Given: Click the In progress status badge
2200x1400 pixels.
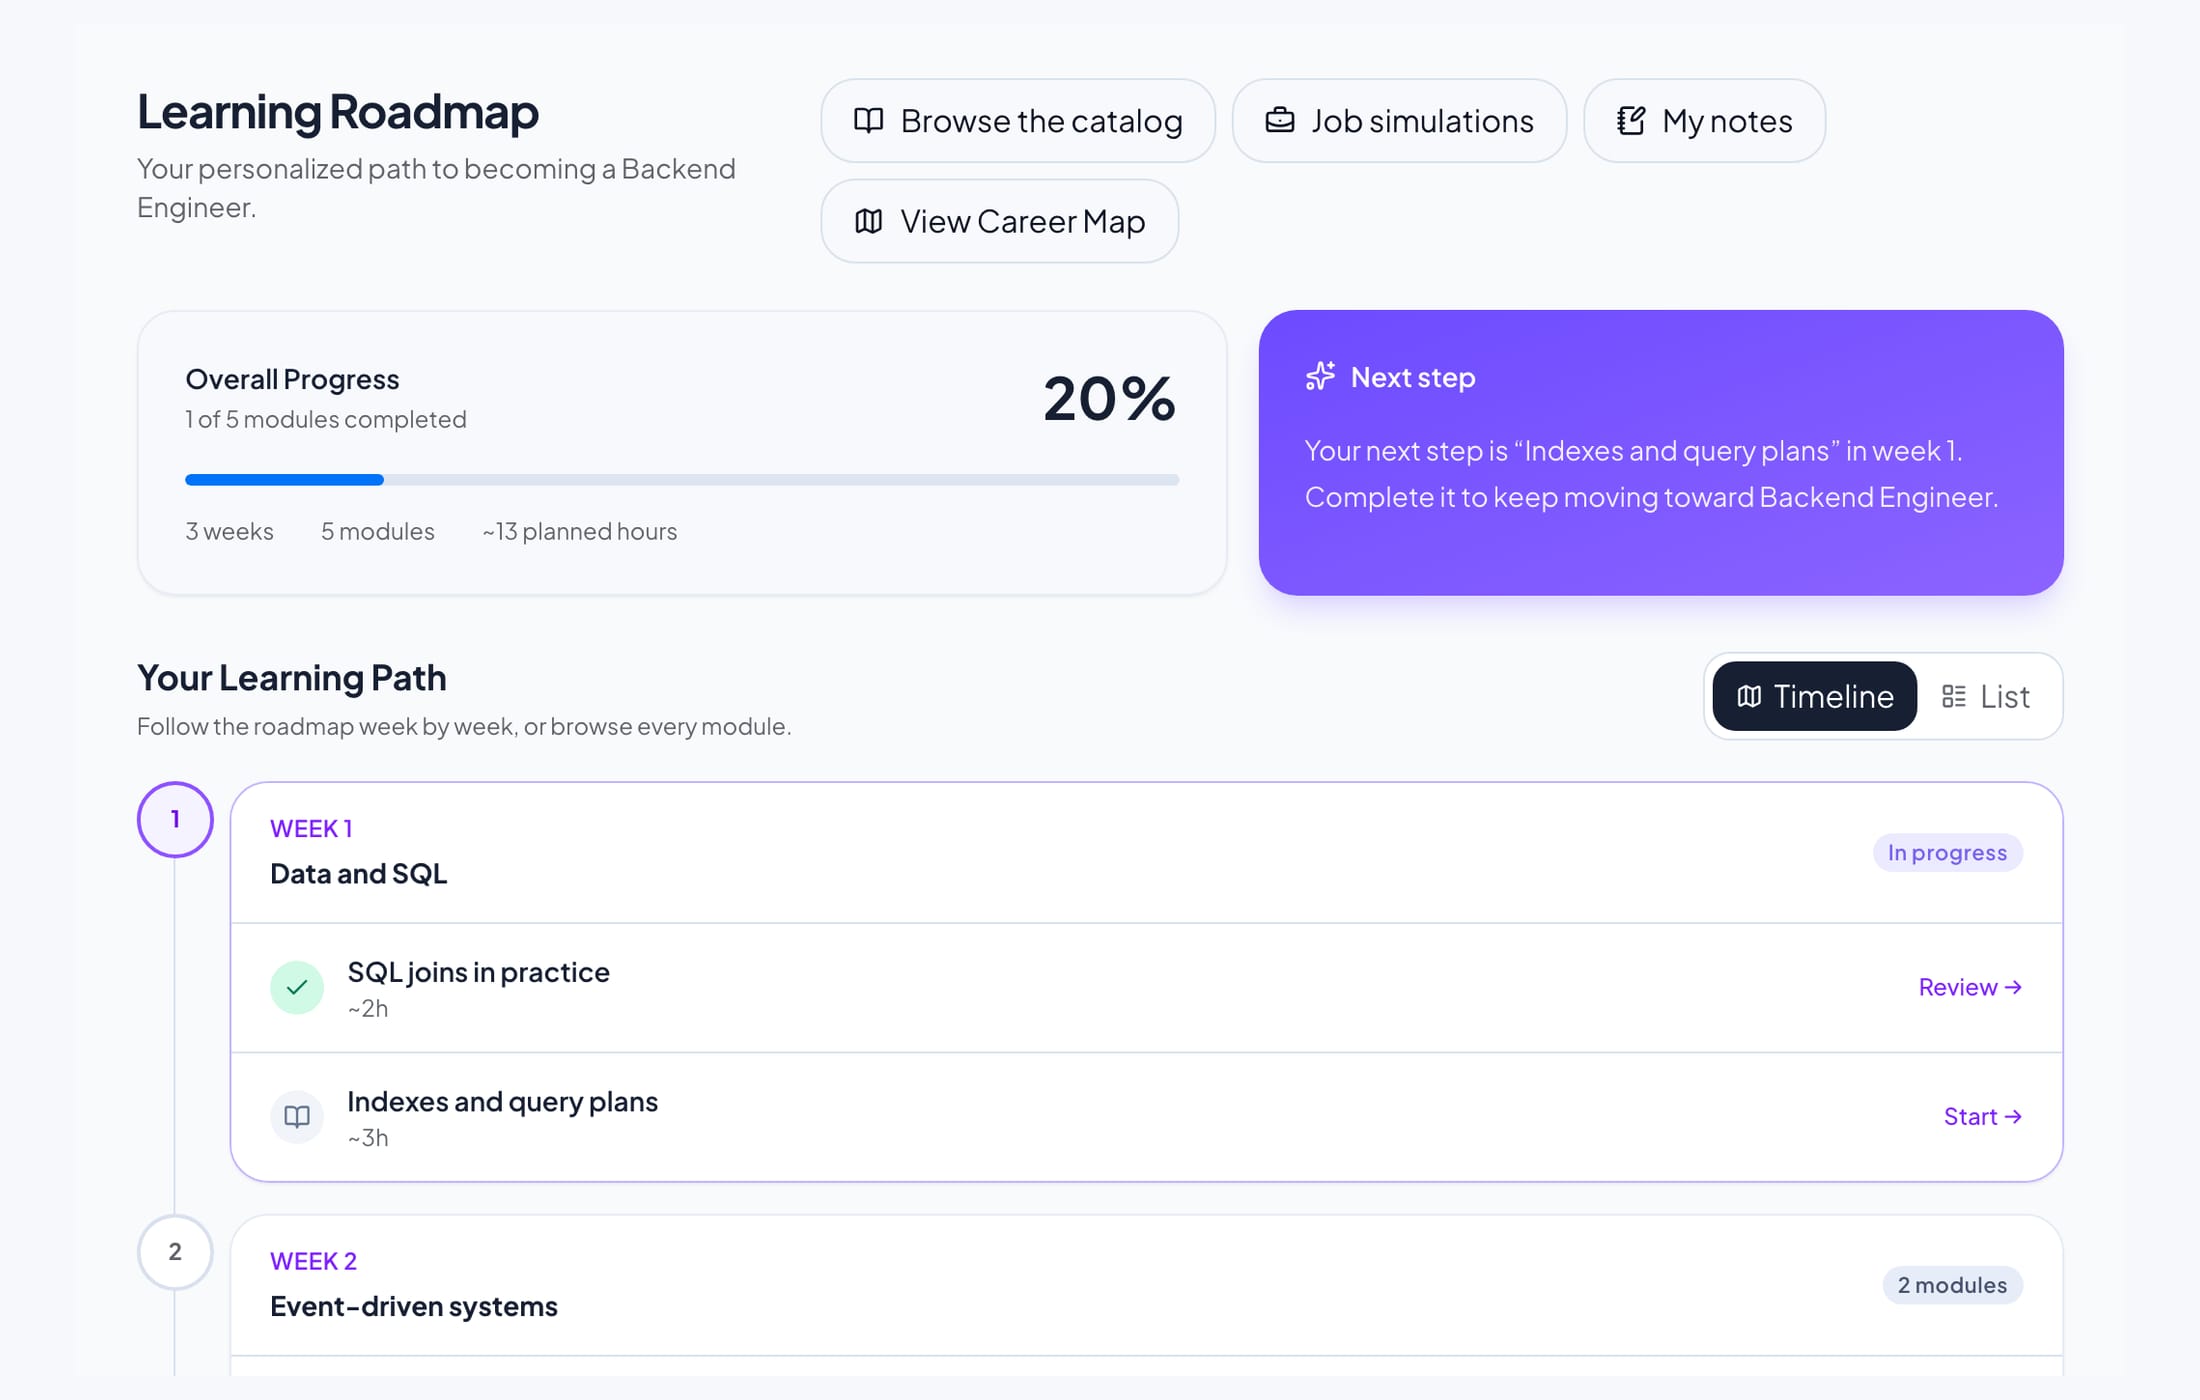Looking at the screenshot, I should (1947, 853).
